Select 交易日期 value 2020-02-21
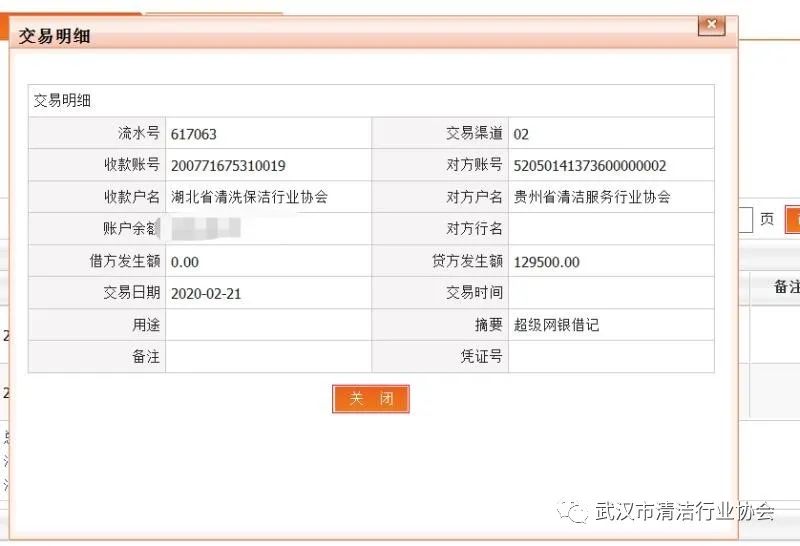The image size is (800, 546). pos(206,294)
